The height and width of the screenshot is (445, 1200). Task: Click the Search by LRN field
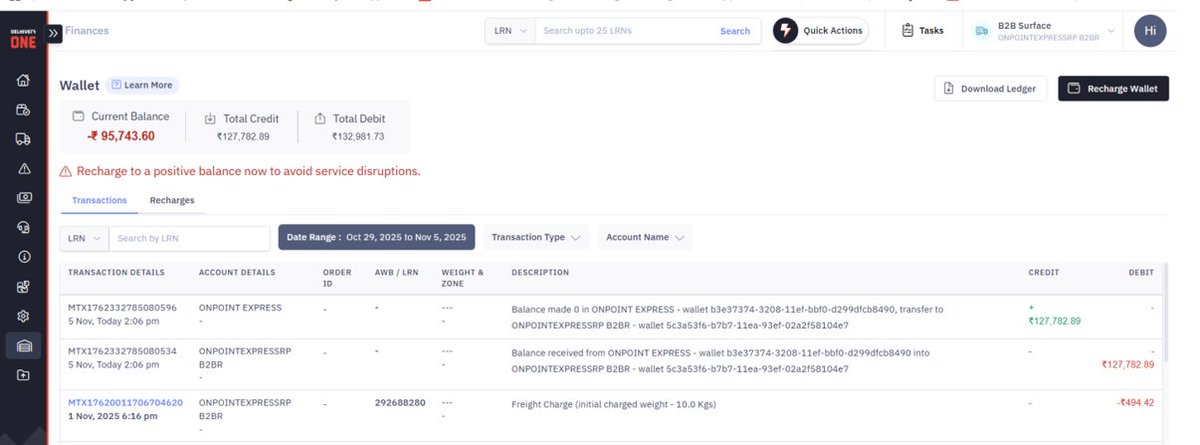(190, 238)
